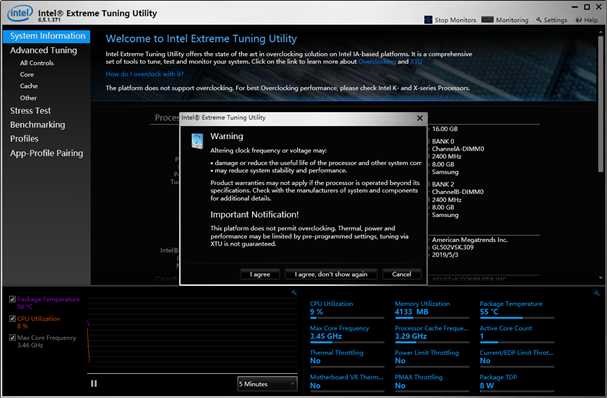Select Other under Advanced Tuning
This screenshot has height=398, width=607.
point(28,98)
